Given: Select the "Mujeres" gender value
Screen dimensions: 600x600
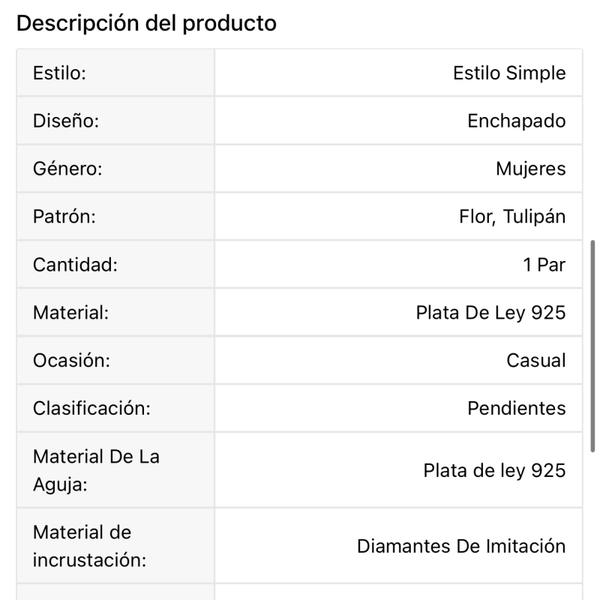Looking at the screenshot, I should (x=530, y=169).
